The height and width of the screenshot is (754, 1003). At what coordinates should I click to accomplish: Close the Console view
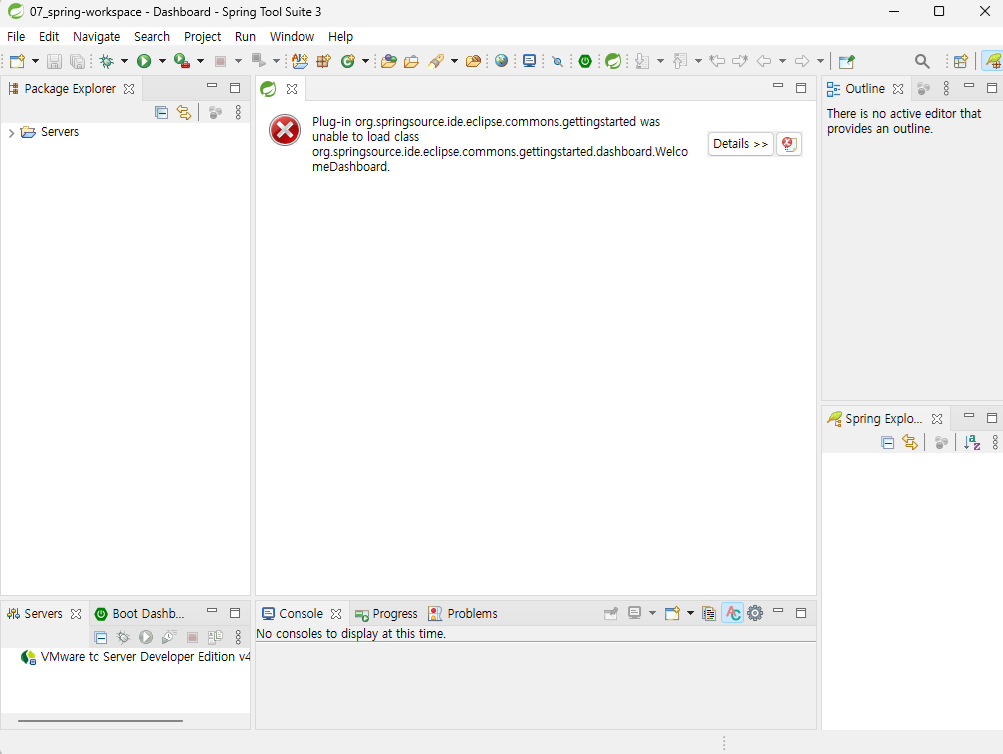point(336,614)
